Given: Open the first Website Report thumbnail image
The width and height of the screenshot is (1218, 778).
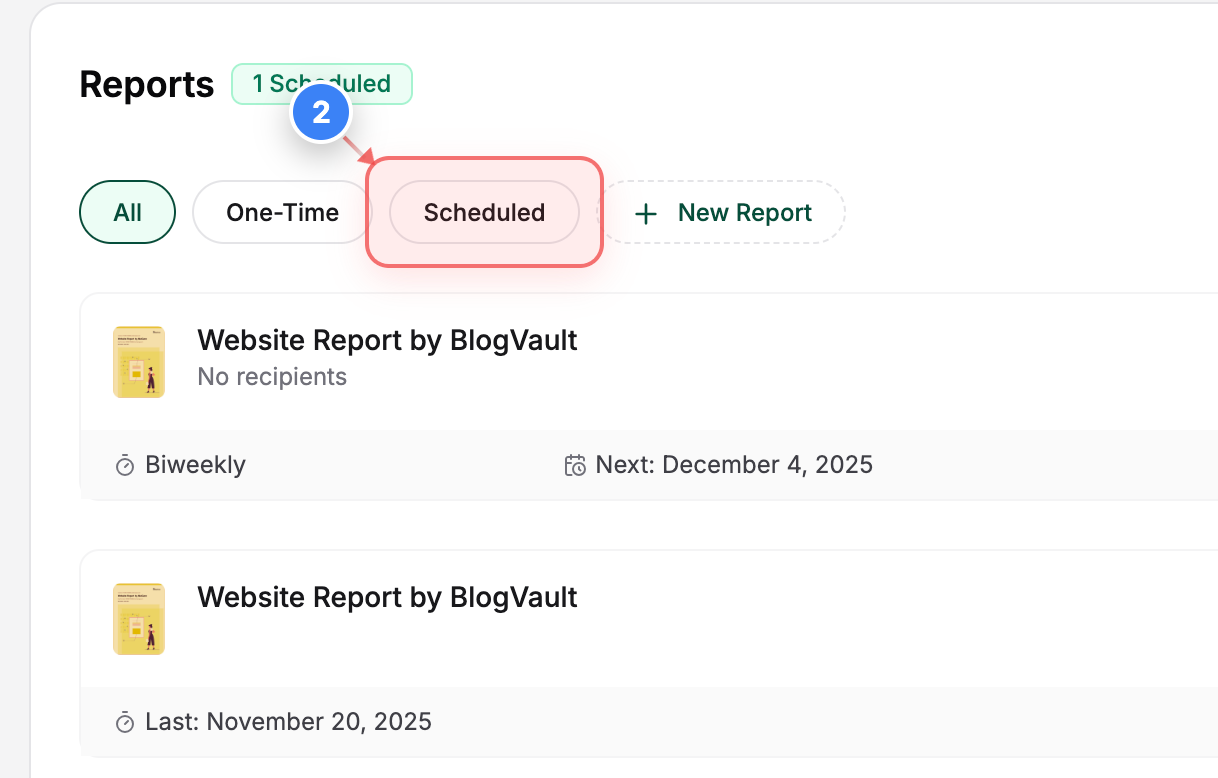Looking at the screenshot, I should click(139, 362).
